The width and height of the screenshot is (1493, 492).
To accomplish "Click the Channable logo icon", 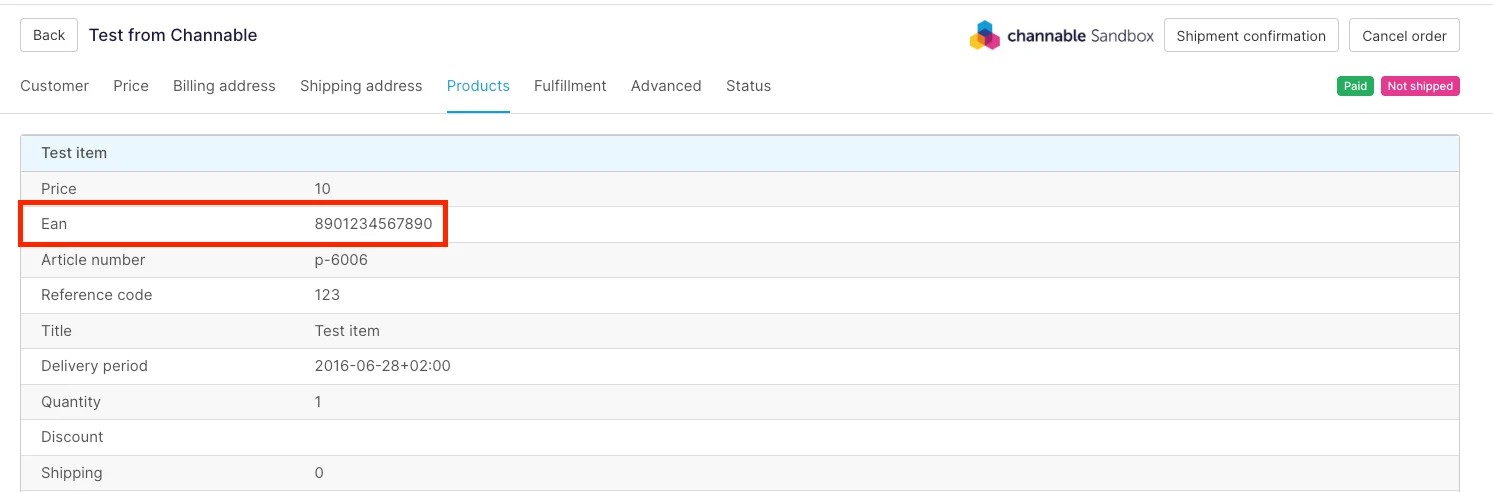I will [x=985, y=36].
